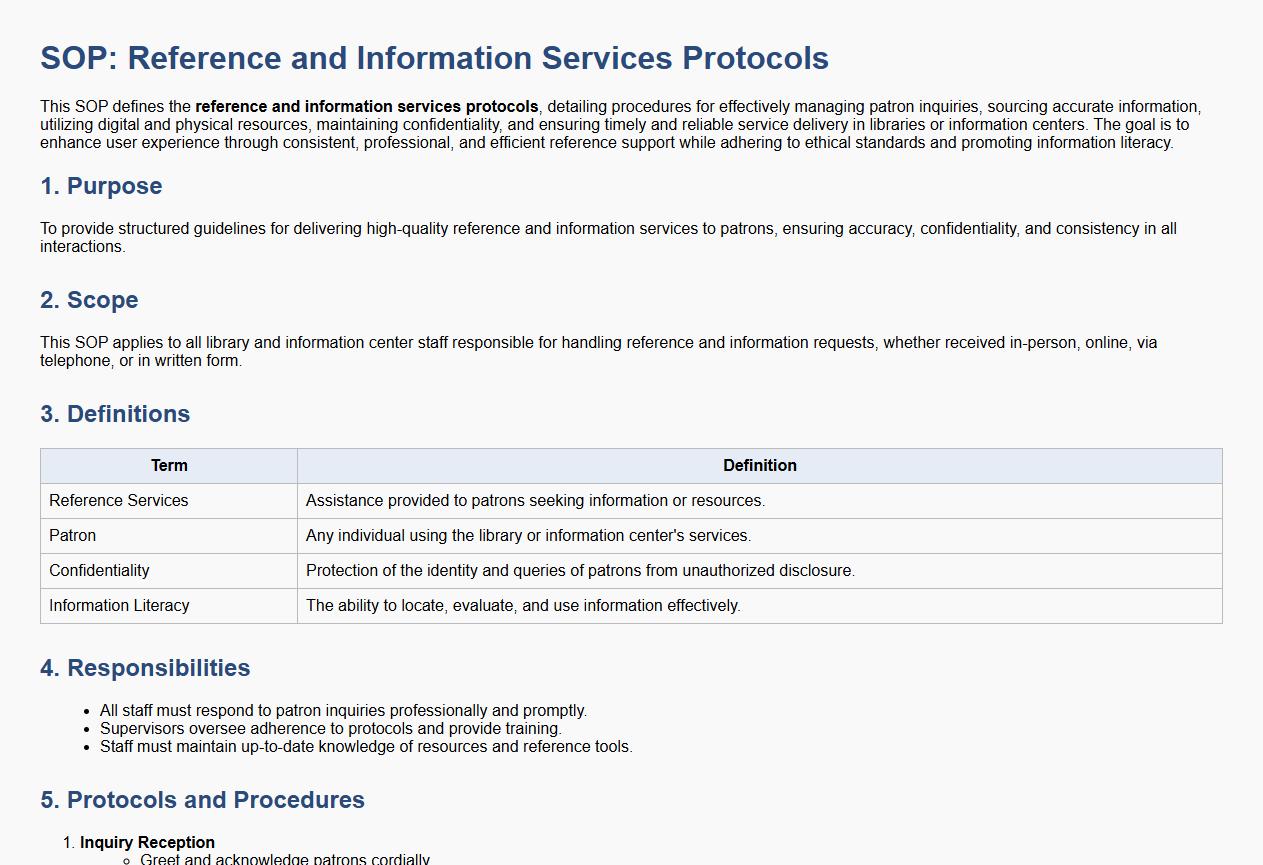This screenshot has height=865, width=1263.
Task: Select the '5. Protocols and Procedures' heading
Action: (x=202, y=800)
